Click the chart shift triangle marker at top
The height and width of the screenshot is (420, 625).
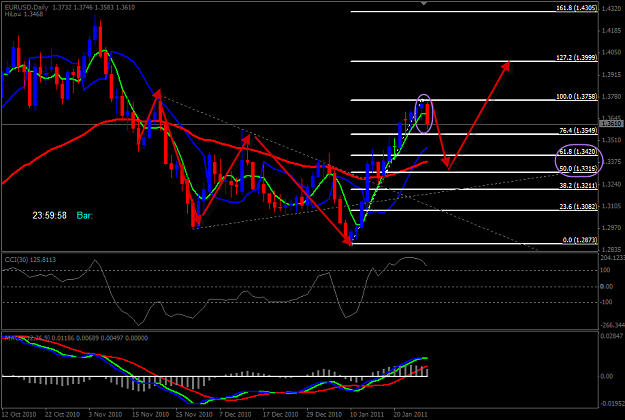(424, 3)
